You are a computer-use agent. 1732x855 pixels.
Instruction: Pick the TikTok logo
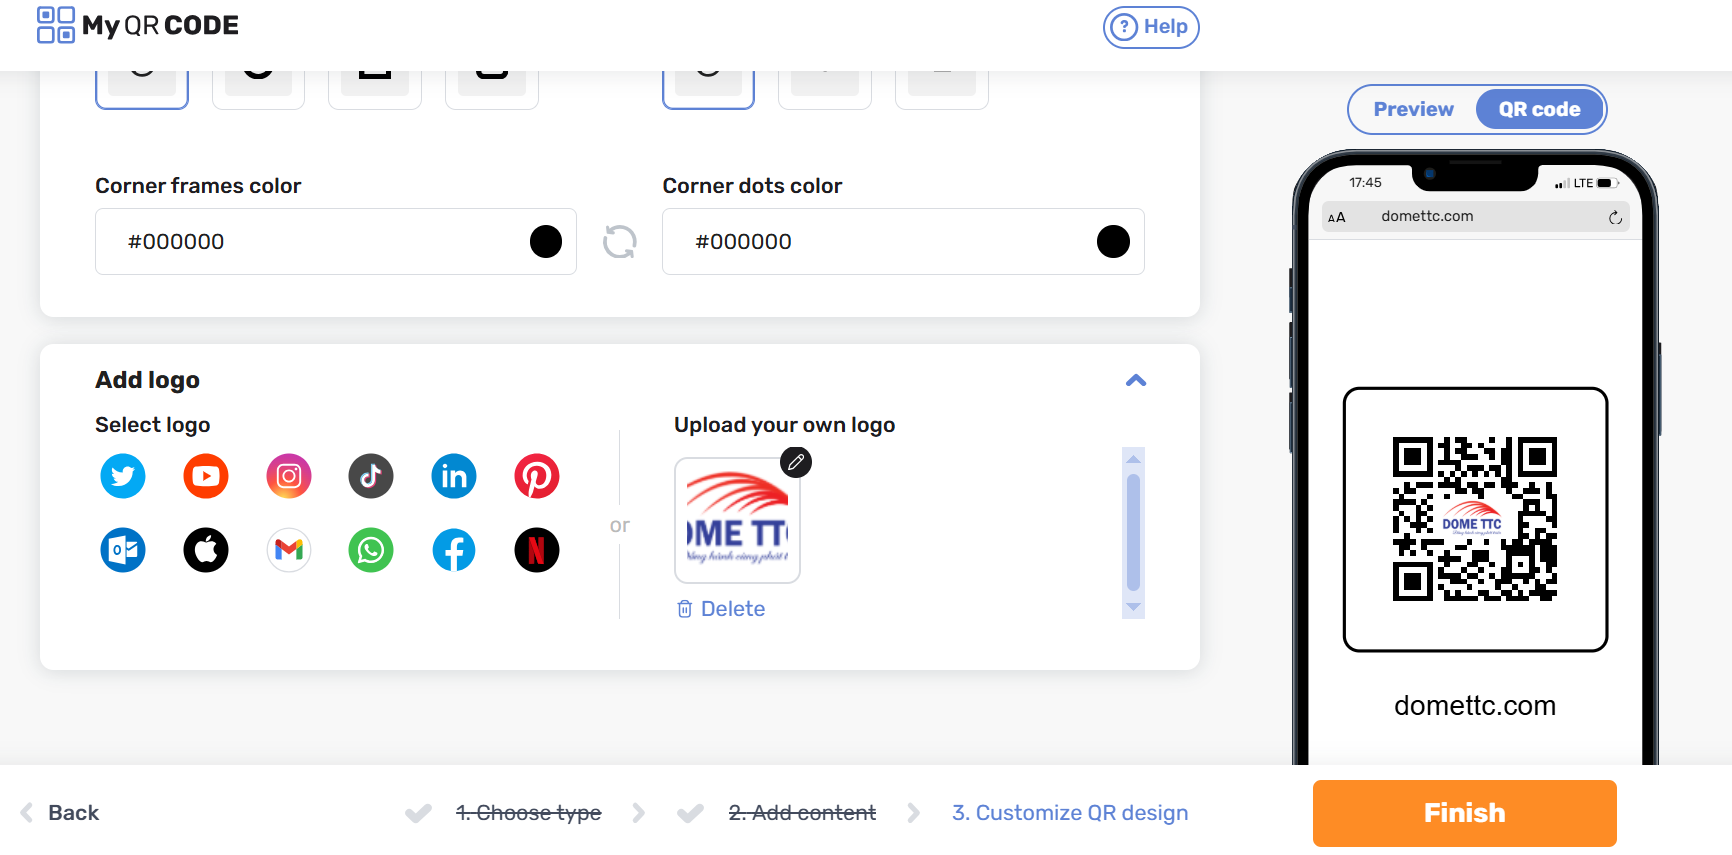pos(371,476)
